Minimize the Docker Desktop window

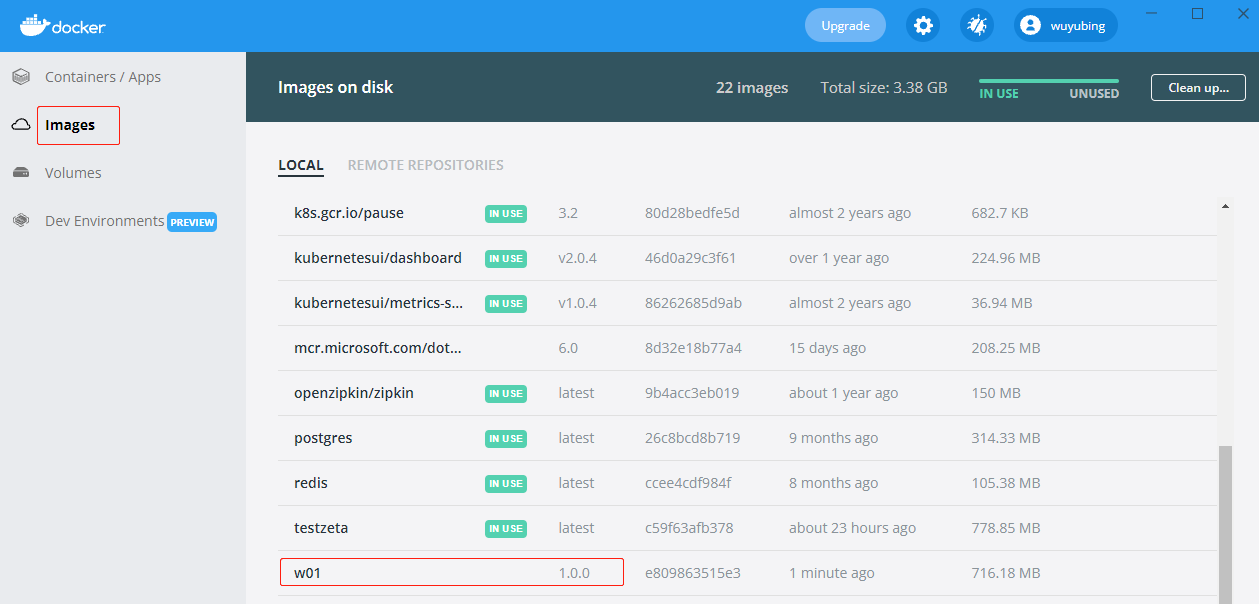point(1151,14)
